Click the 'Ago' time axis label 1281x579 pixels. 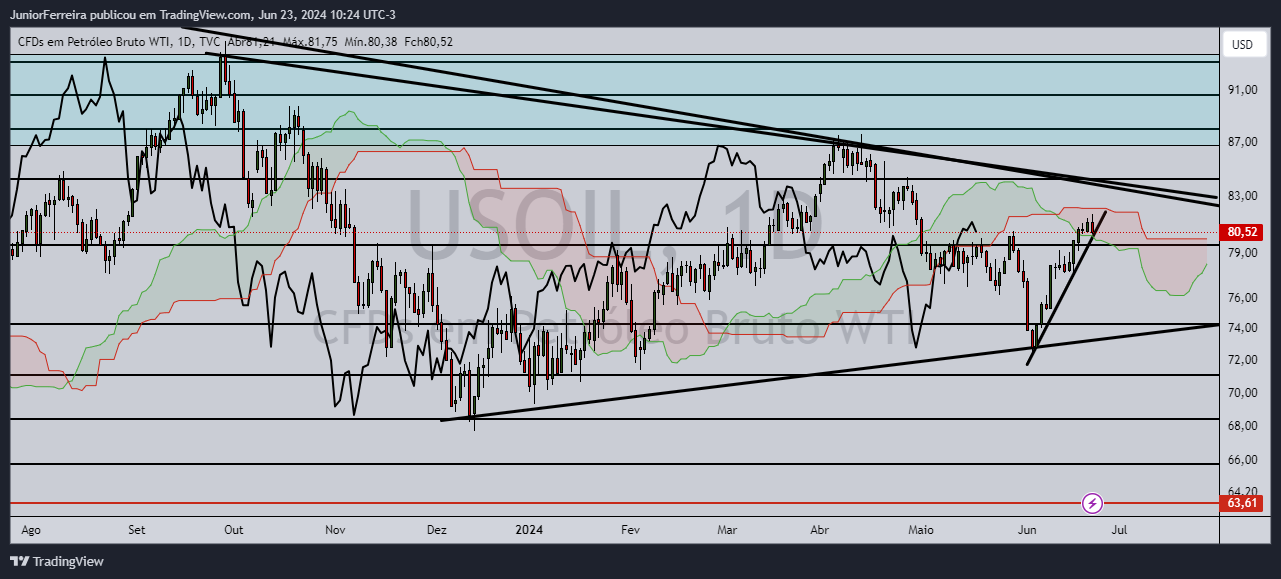31,530
